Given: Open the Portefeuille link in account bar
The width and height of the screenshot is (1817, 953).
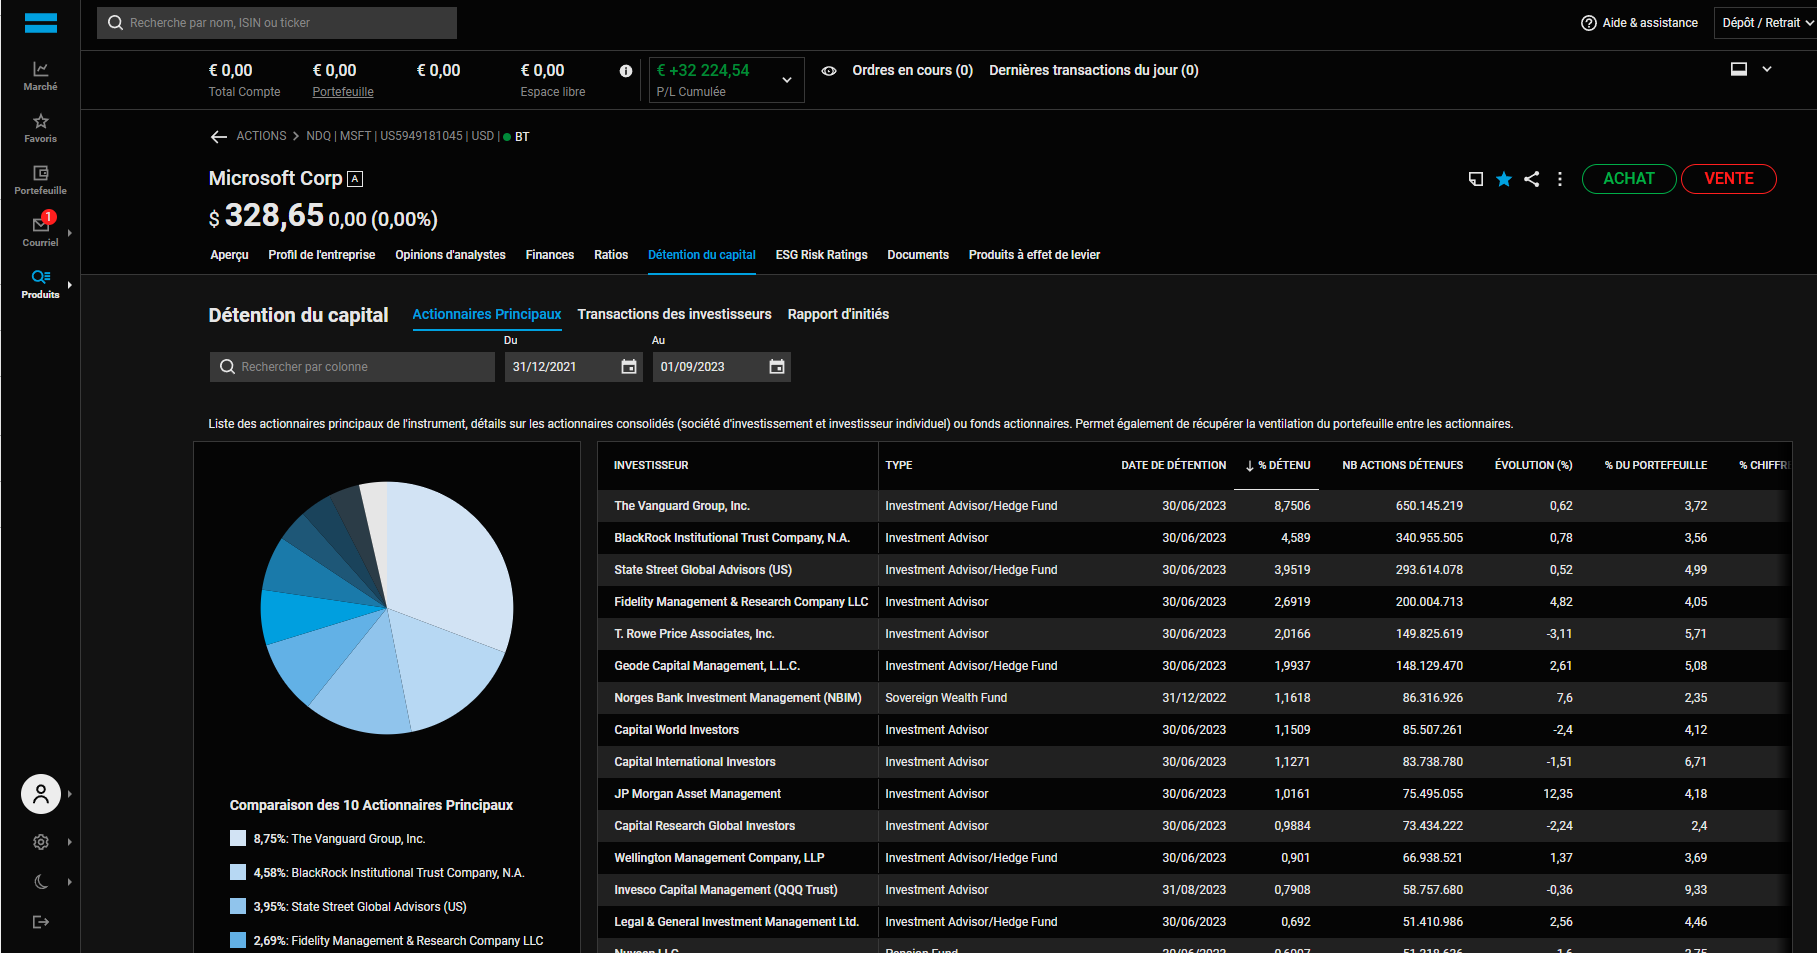Looking at the screenshot, I should [x=343, y=92].
